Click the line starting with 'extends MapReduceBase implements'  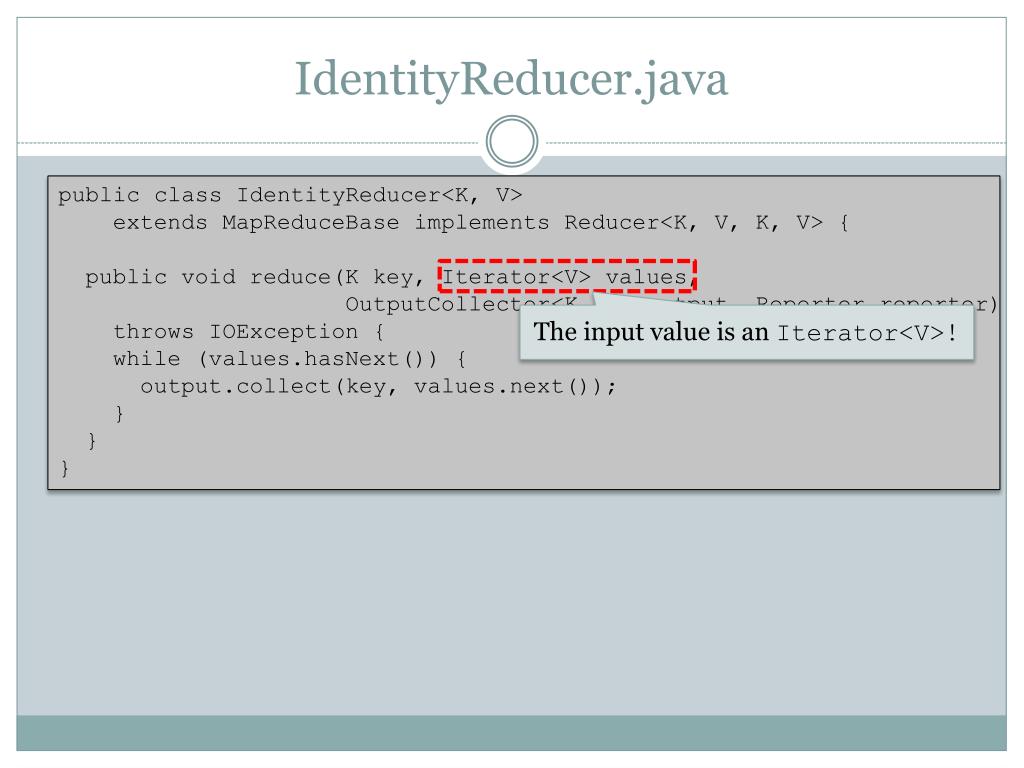tap(481, 223)
